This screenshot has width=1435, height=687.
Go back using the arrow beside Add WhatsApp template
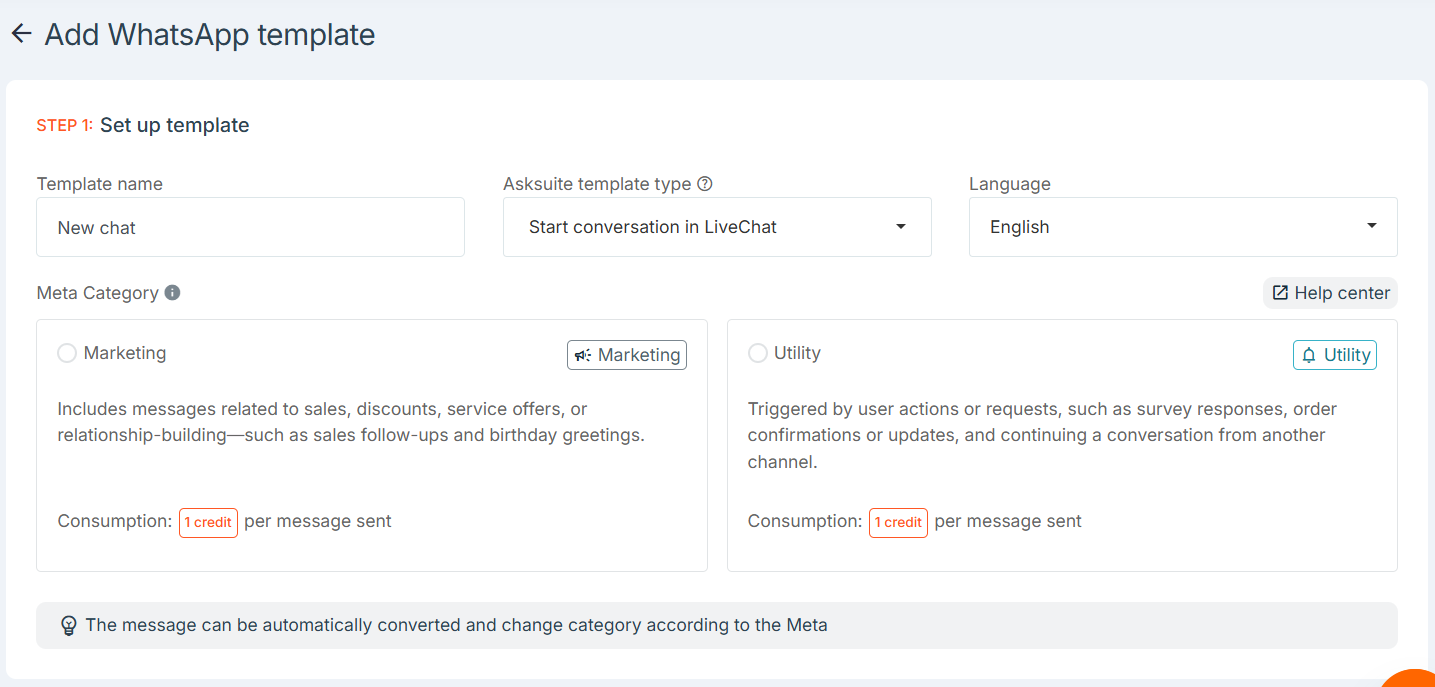click(x=21, y=34)
